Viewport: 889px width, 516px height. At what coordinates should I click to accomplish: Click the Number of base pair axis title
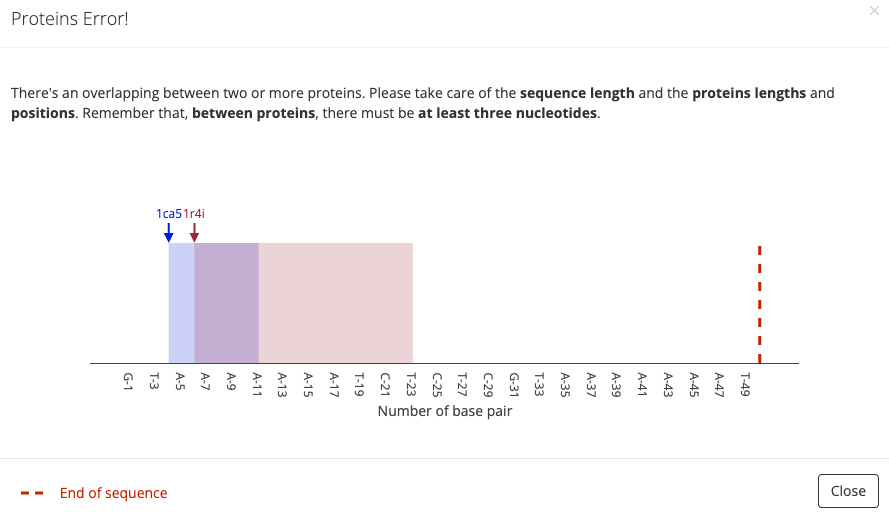pos(445,411)
